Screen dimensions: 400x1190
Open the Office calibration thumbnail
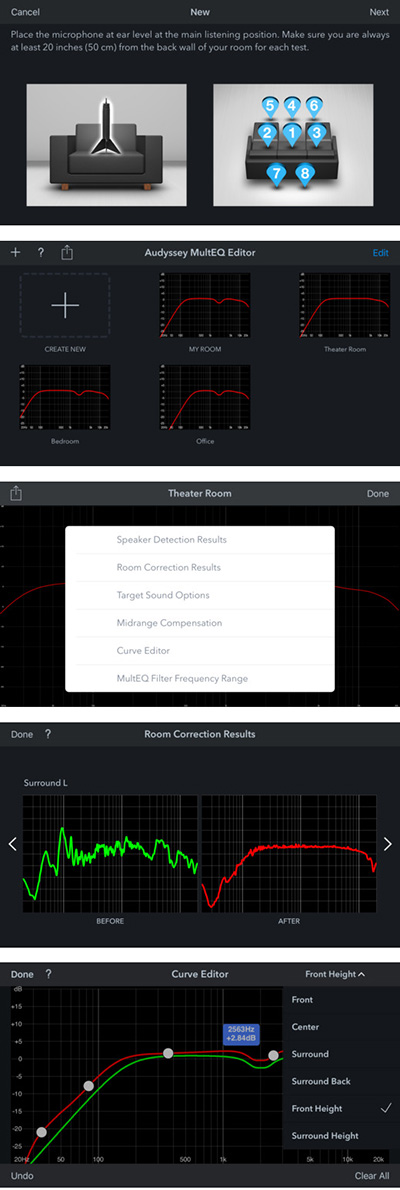pos(204,398)
